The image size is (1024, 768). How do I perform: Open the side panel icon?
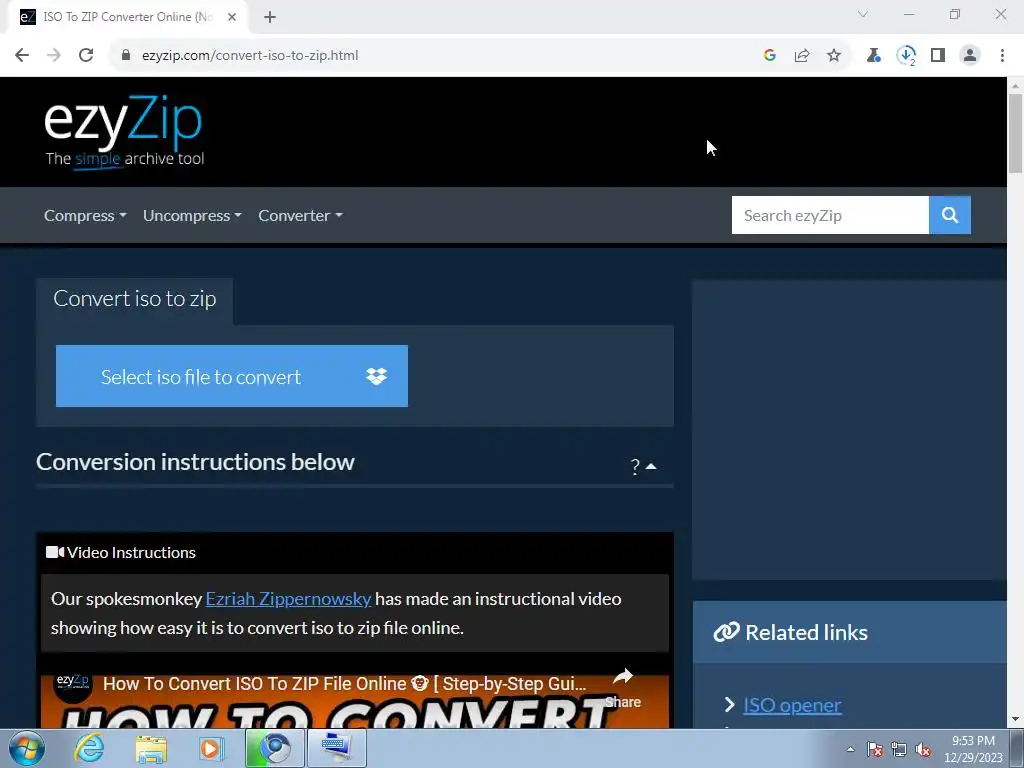(938, 56)
